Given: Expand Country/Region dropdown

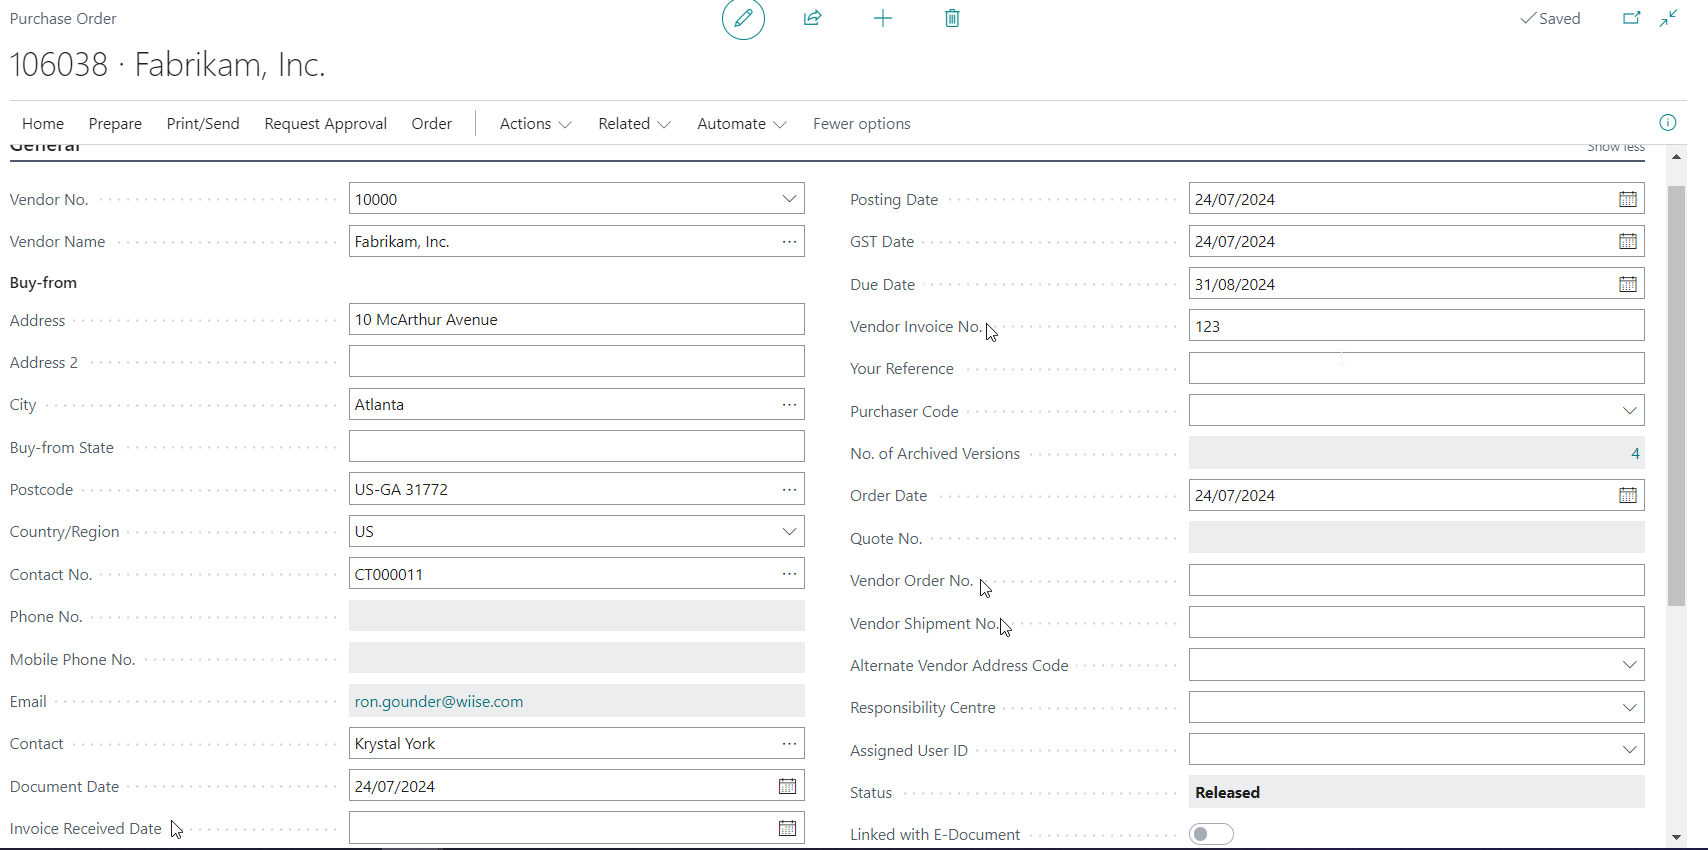Looking at the screenshot, I should pos(789,531).
